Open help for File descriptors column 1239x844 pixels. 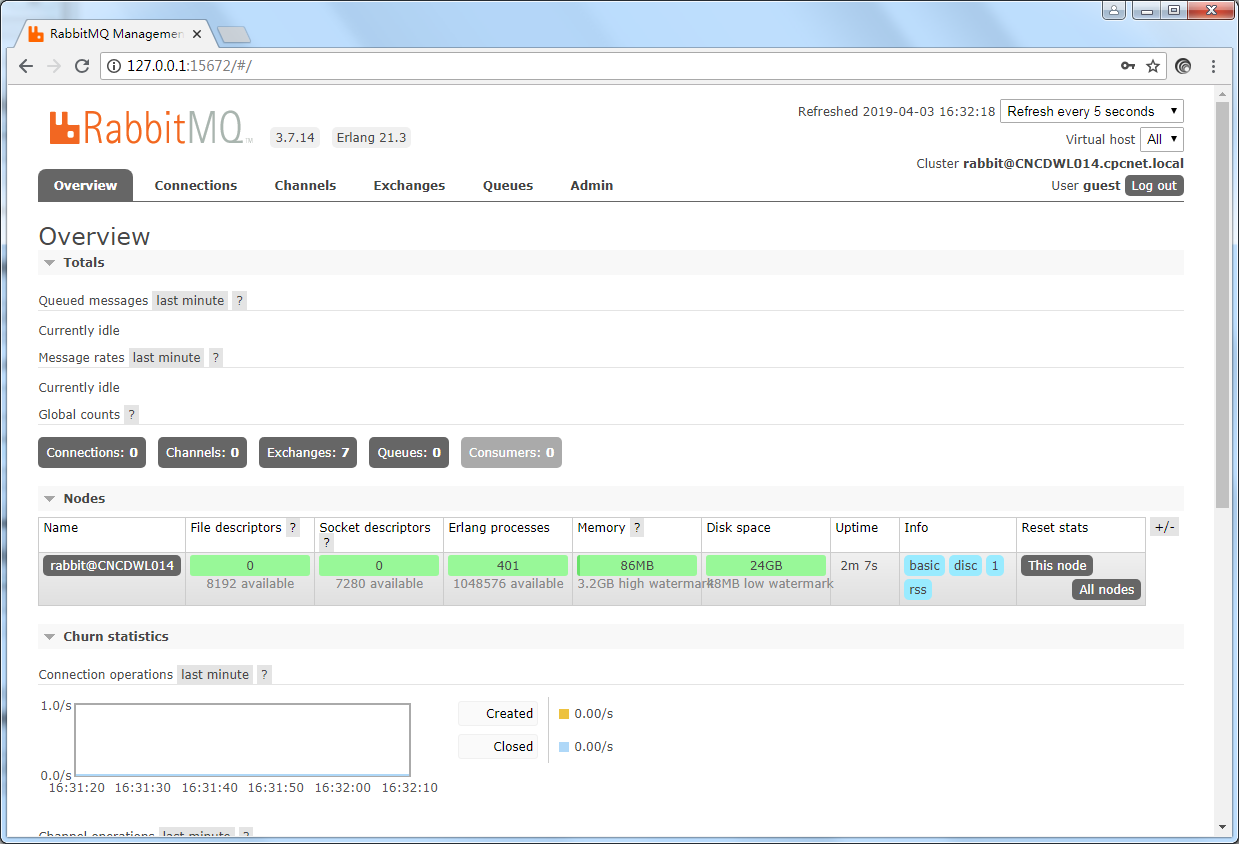(x=293, y=528)
